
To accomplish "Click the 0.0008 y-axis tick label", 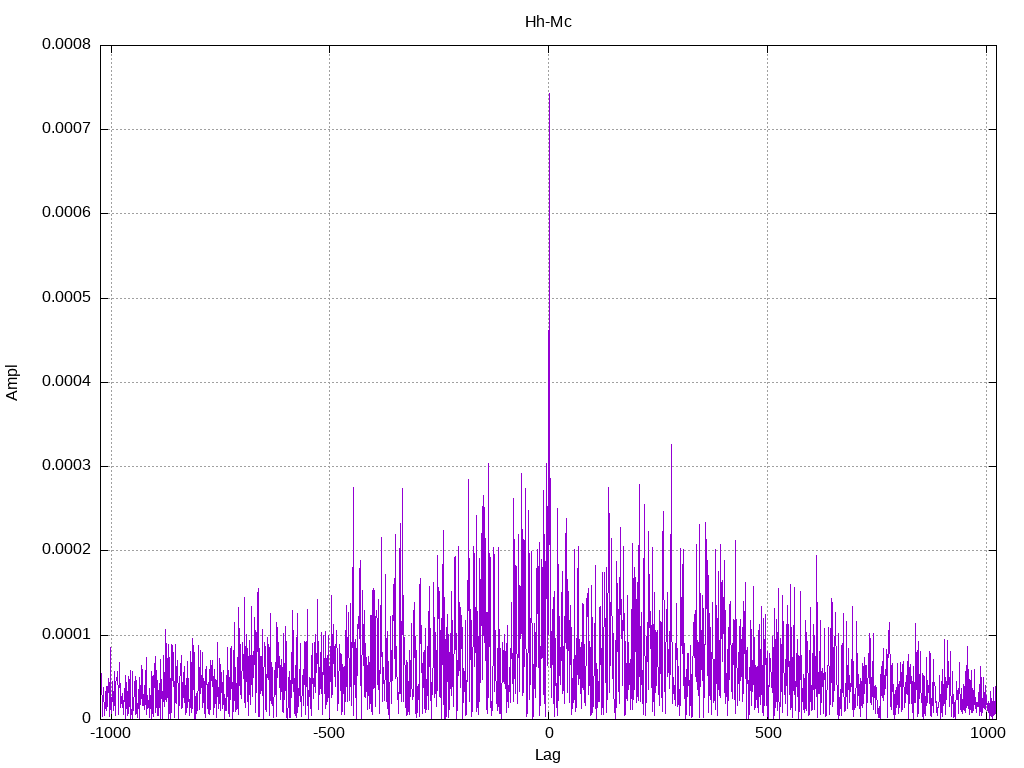I will point(66,45).
